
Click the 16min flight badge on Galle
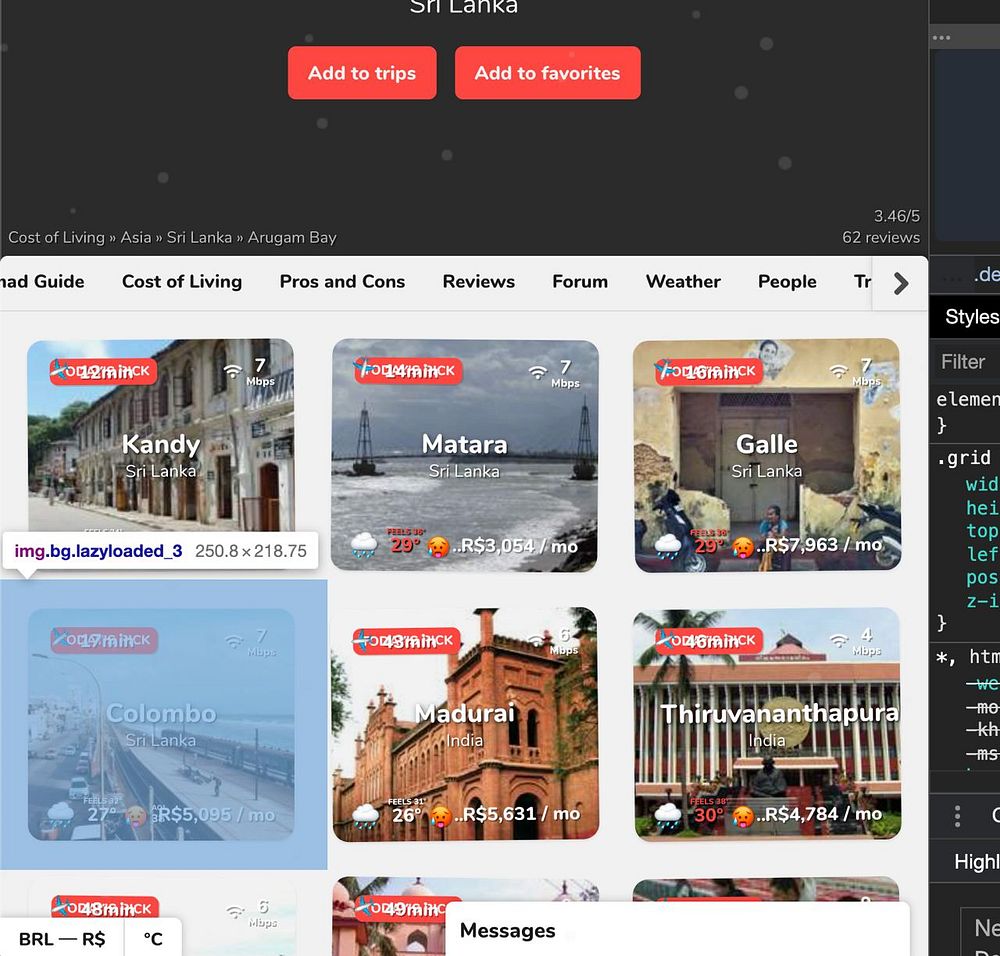coord(709,371)
